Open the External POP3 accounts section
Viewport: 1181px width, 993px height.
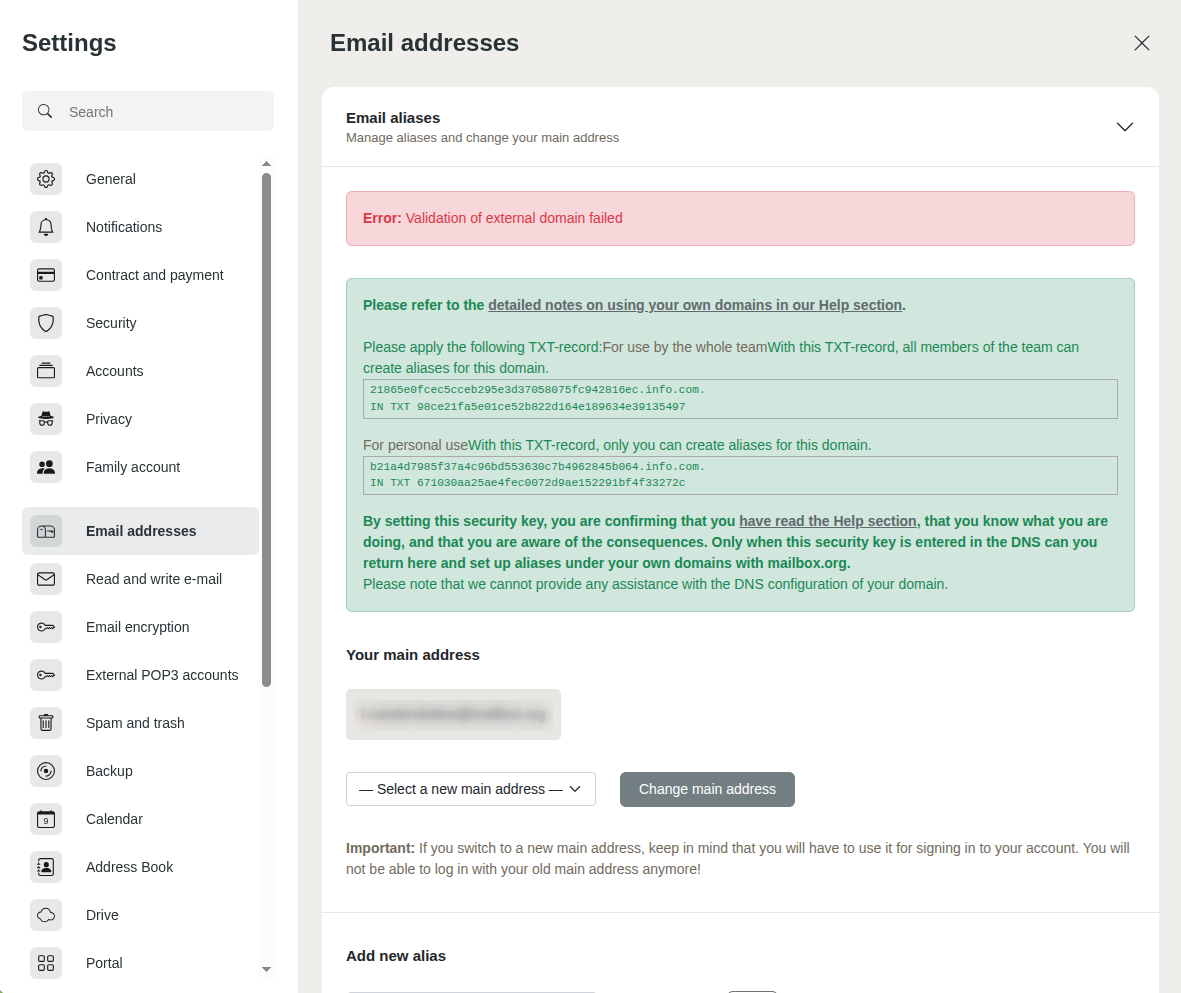(x=162, y=675)
